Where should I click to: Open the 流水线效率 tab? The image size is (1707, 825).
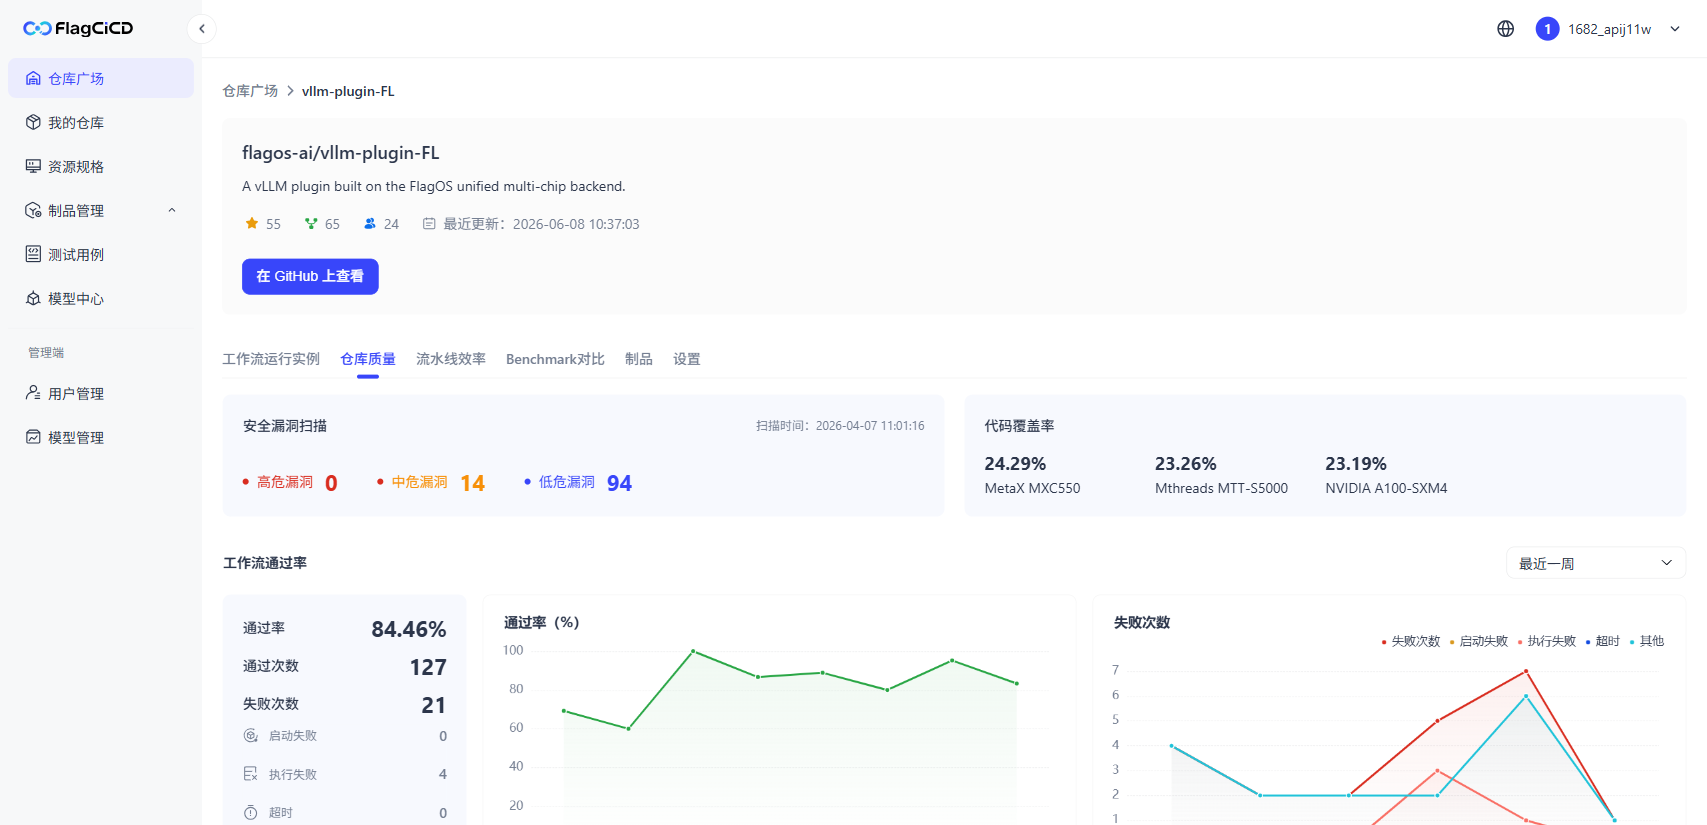point(451,359)
